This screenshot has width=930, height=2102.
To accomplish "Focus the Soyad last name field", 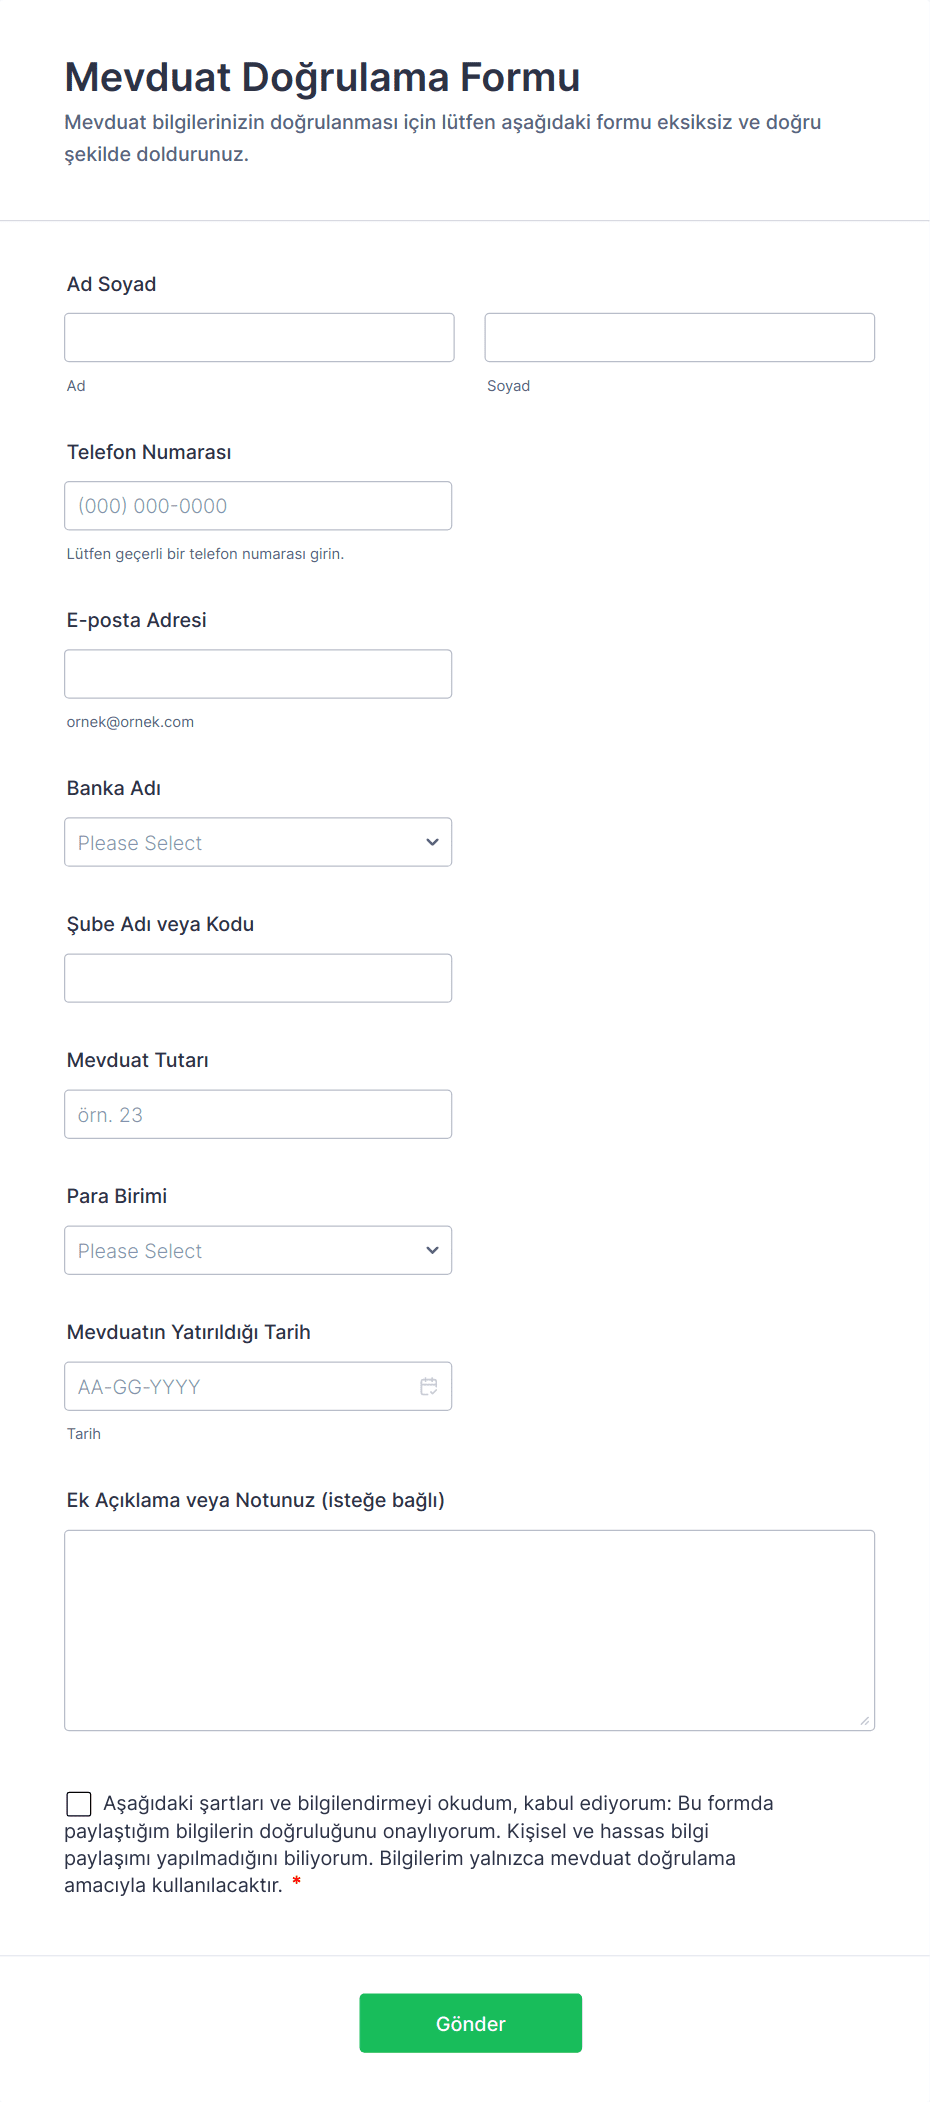I will coord(680,337).
